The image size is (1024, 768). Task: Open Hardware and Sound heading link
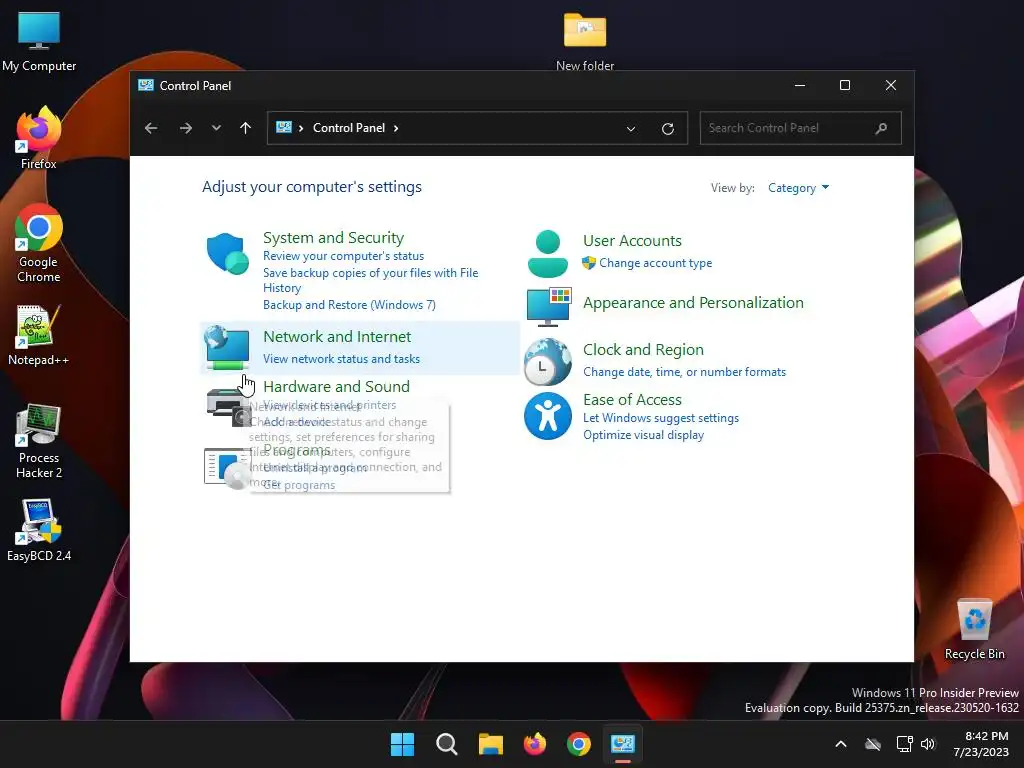click(x=336, y=387)
